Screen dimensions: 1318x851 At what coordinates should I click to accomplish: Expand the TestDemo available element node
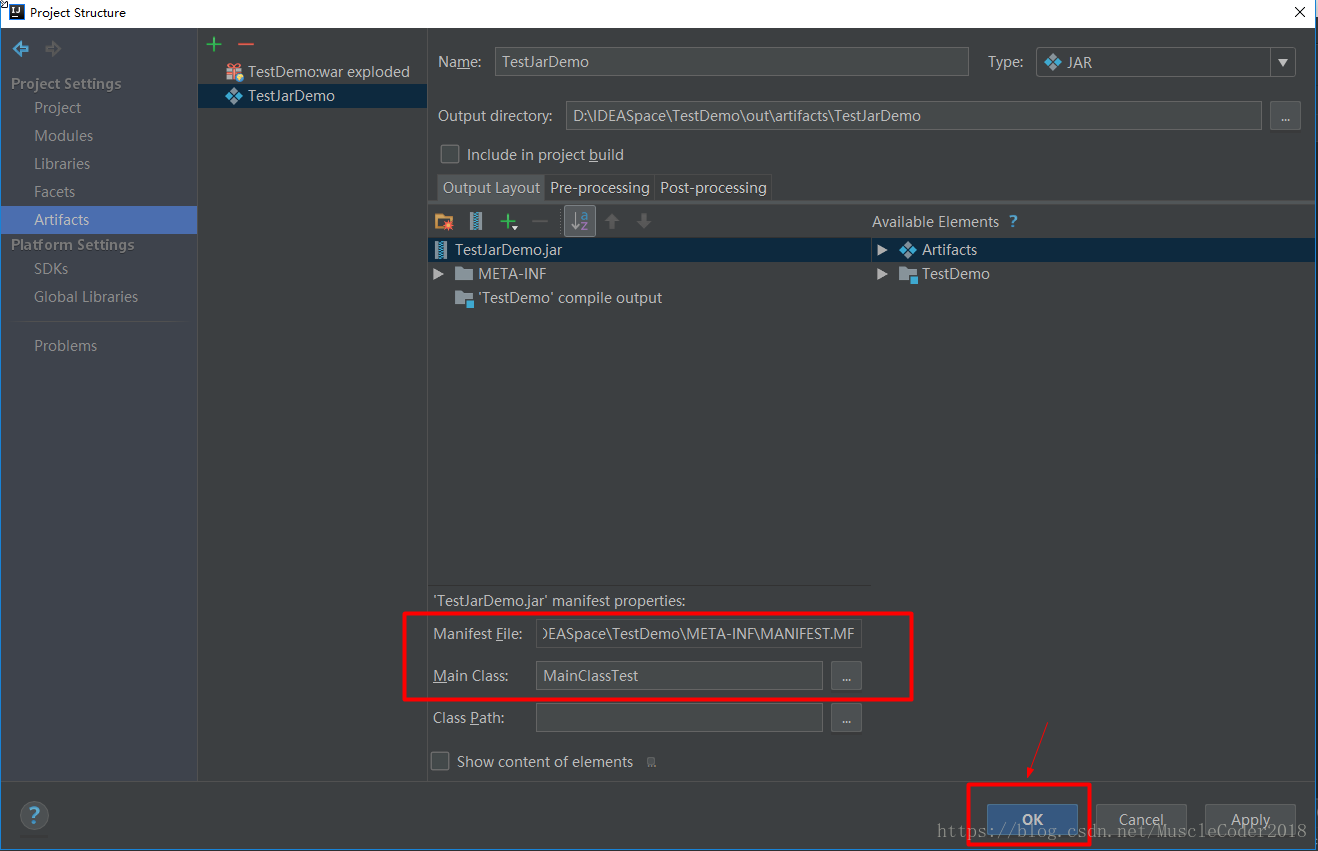click(882, 274)
